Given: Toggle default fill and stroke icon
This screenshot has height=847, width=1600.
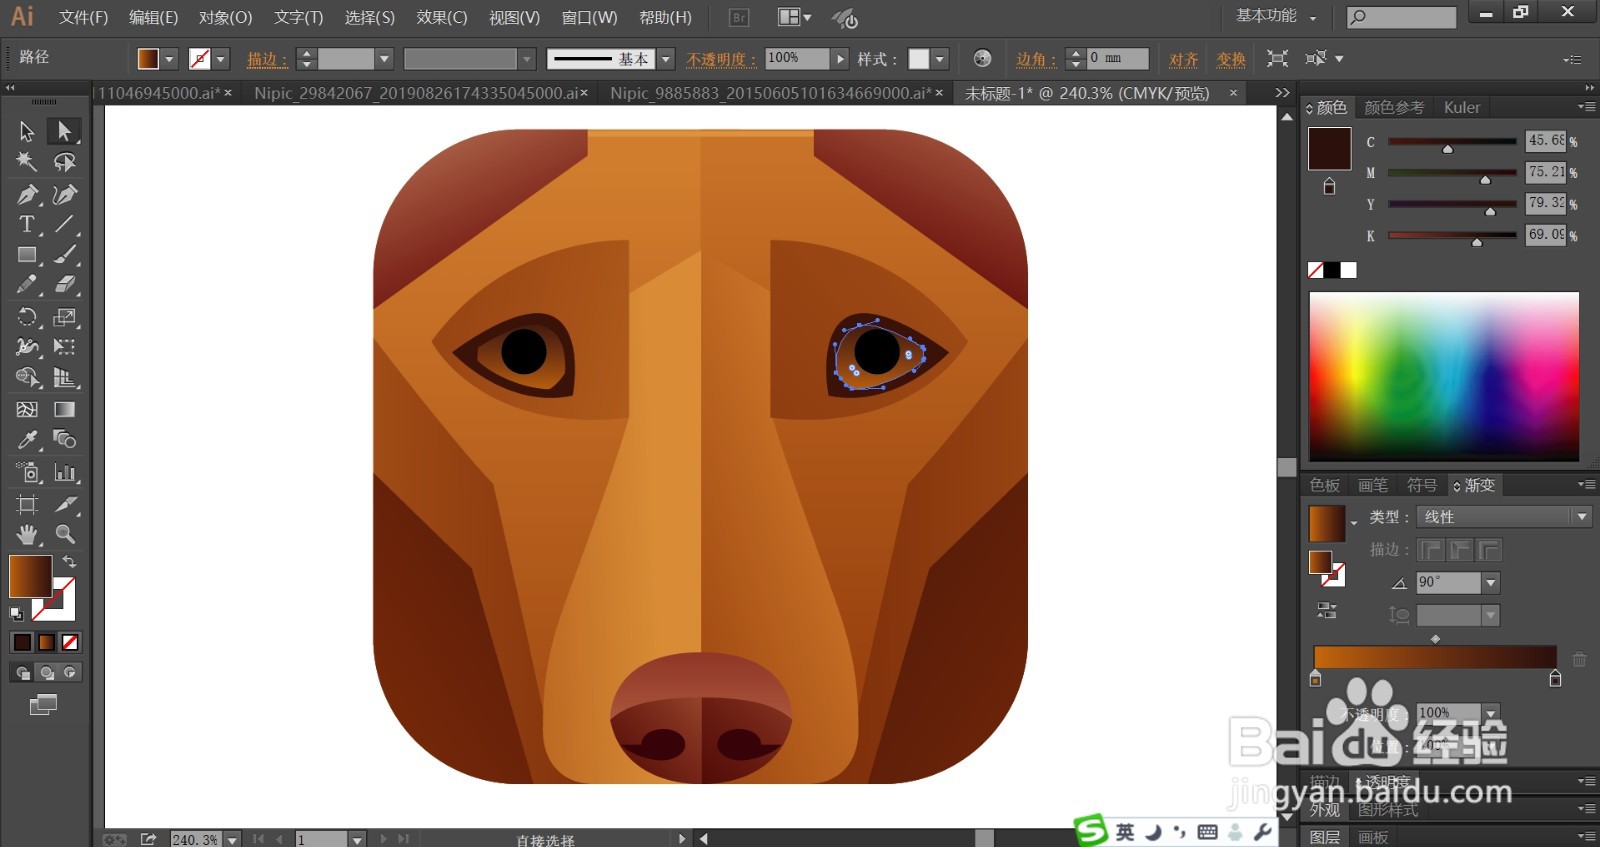Looking at the screenshot, I should click(16, 614).
